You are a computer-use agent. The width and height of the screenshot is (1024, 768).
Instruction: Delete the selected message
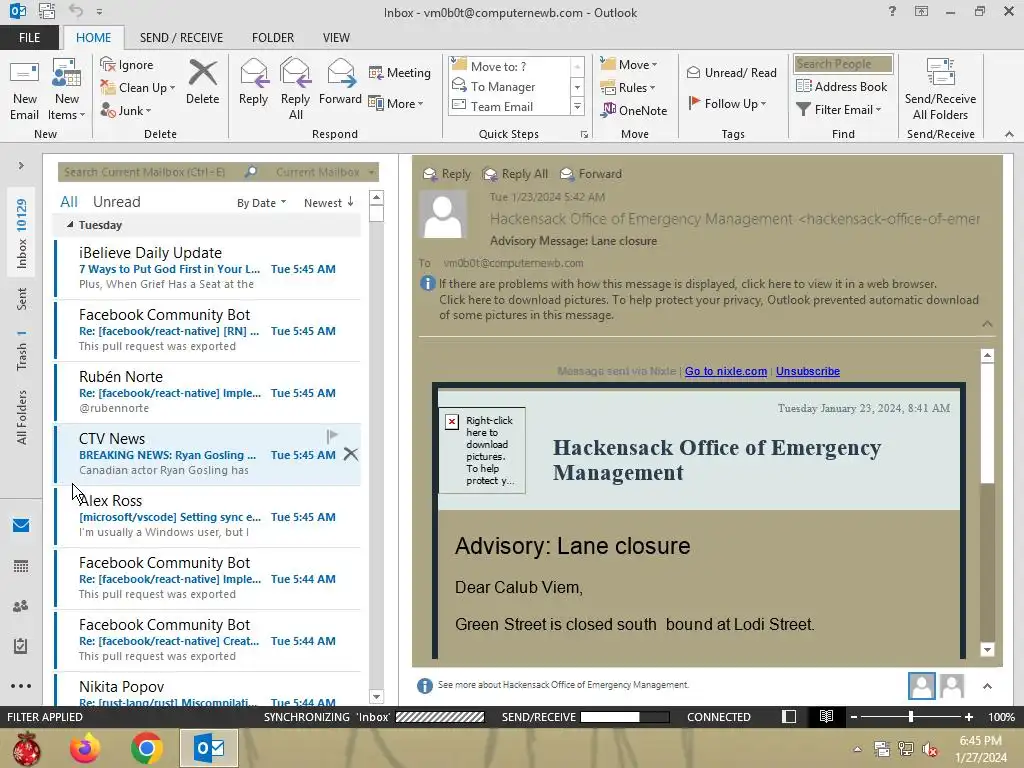pos(202,82)
